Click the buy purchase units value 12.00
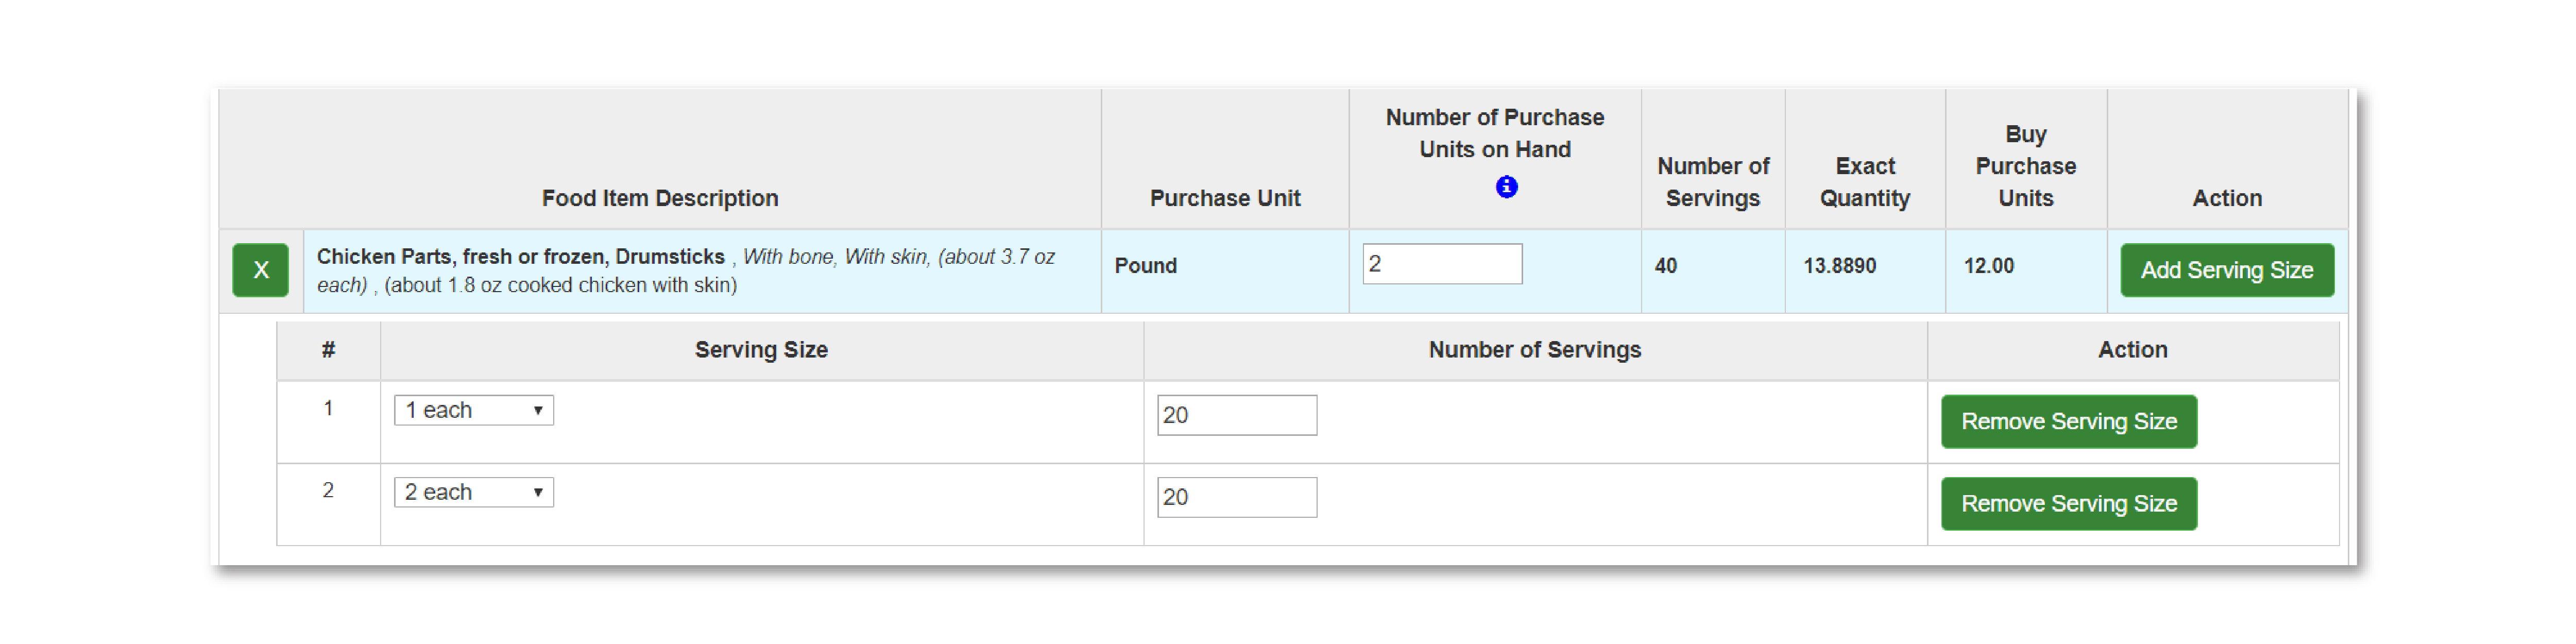 coord(1989,266)
